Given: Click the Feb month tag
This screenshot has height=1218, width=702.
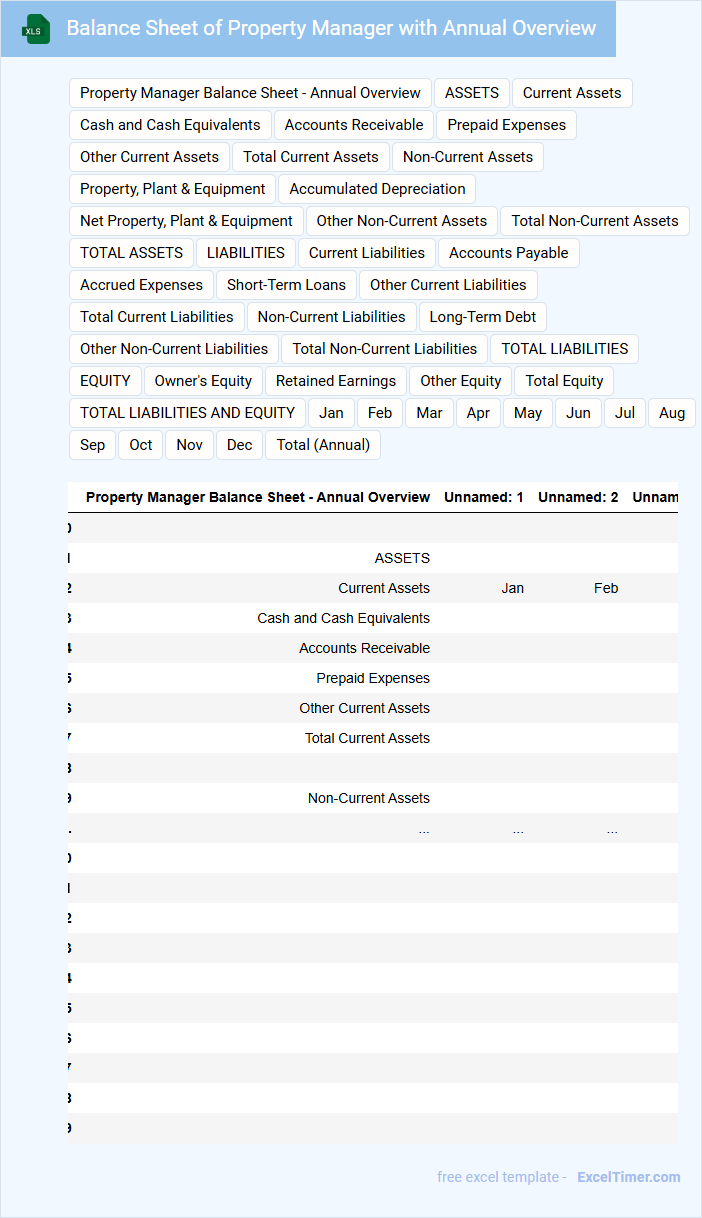Looking at the screenshot, I should click(x=380, y=413).
